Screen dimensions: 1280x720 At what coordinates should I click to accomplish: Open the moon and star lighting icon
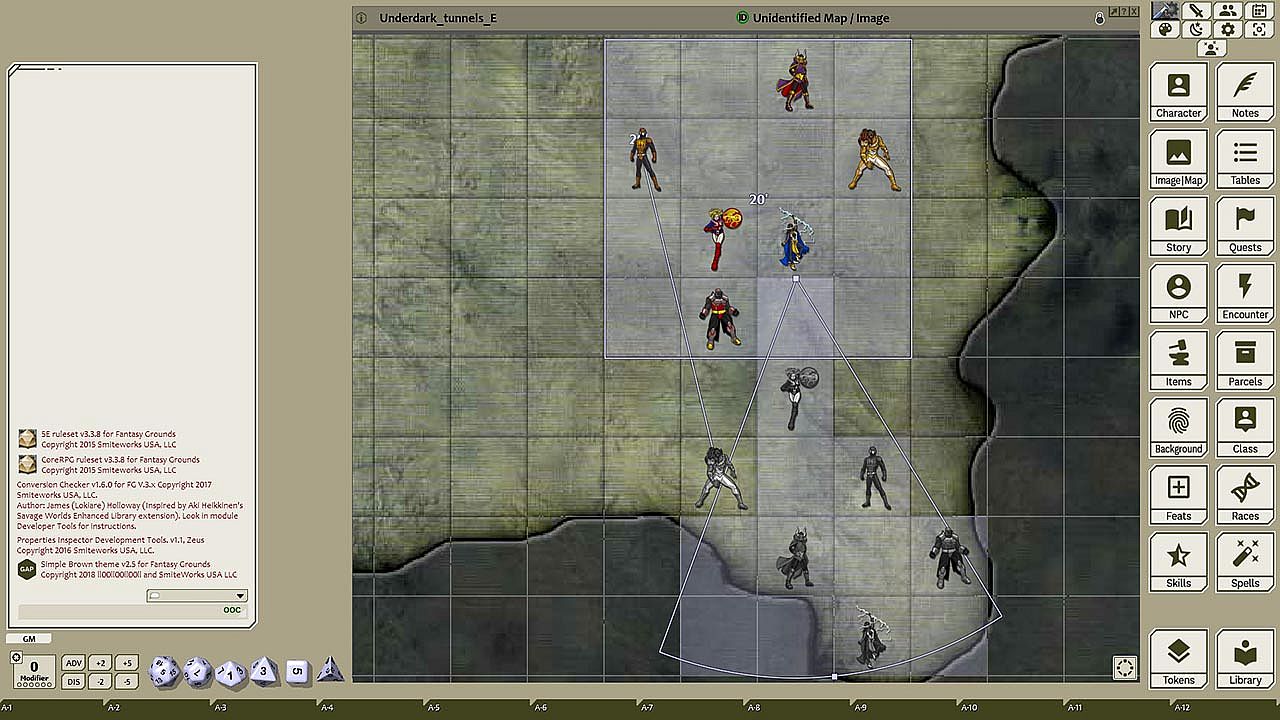(x=1196, y=30)
